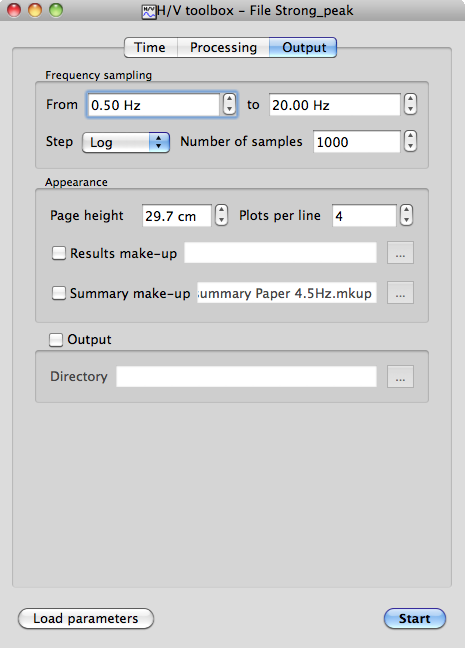Switch to the Time tab
The height and width of the screenshot is (648, 465).
click(150, 48)
